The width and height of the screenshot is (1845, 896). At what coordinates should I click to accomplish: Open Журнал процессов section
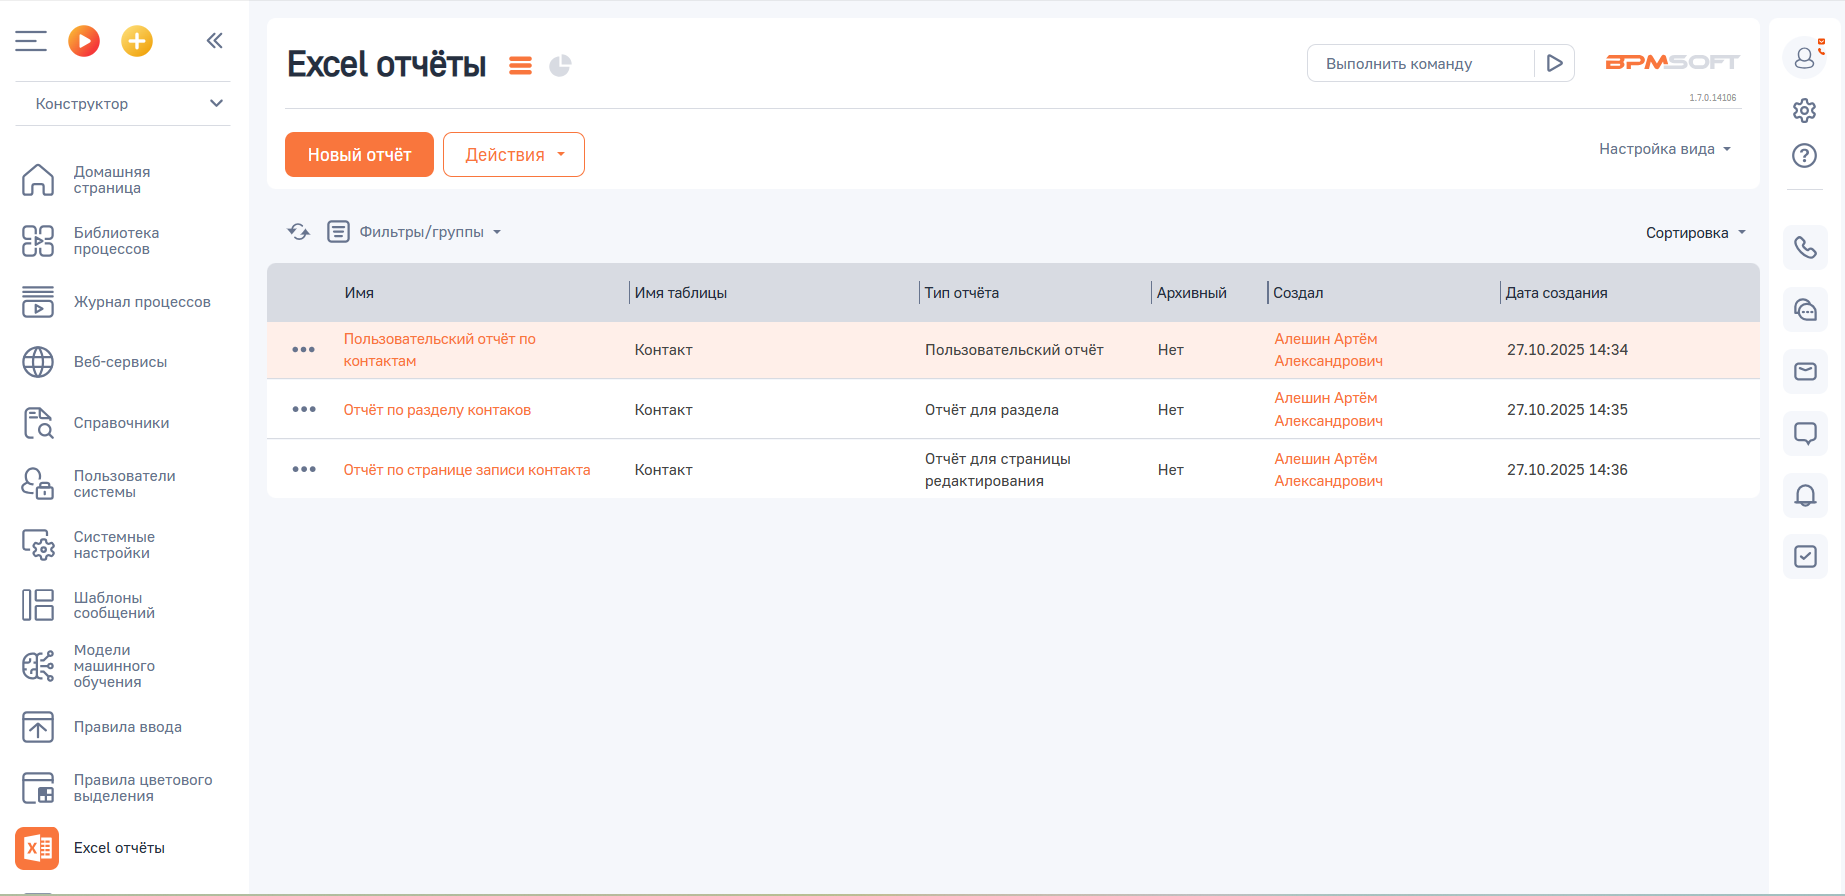coord(142,302)
